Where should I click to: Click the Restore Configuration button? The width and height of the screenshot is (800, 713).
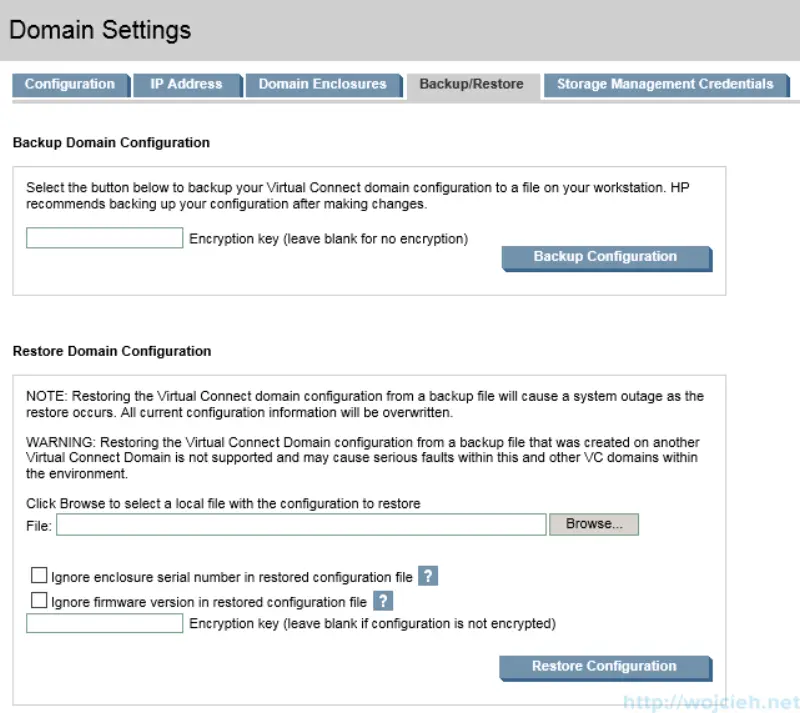click(x=605, y=666)
